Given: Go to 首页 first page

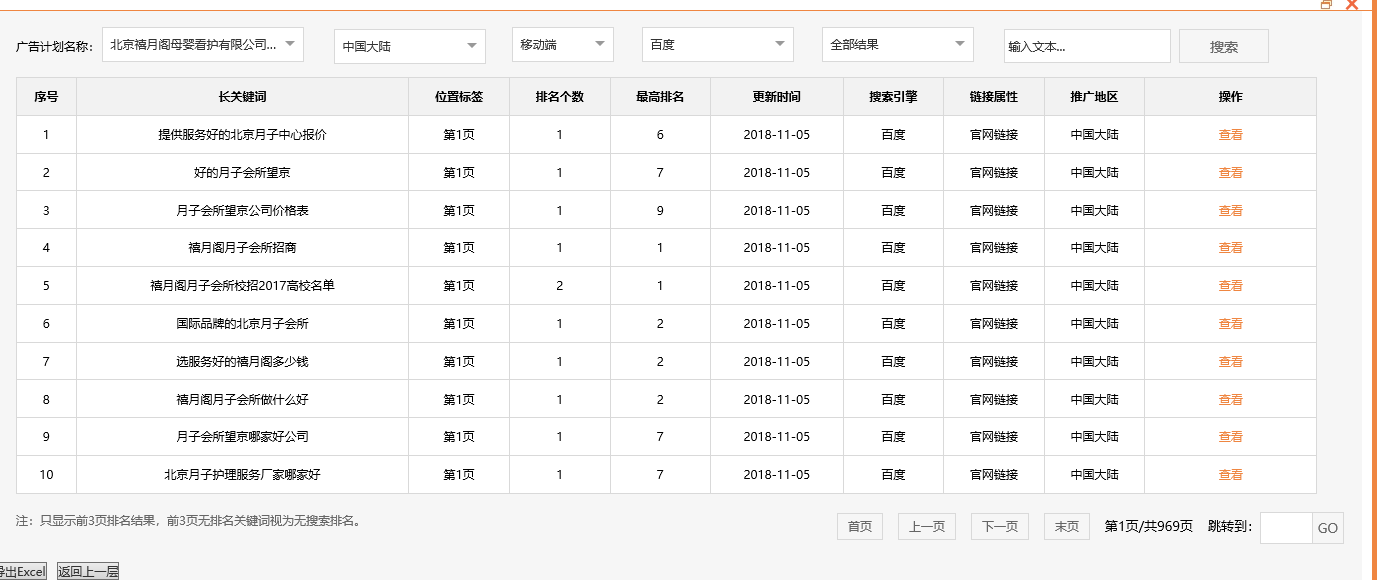Looking at the screenshot, I should click(x=858, y=526).
